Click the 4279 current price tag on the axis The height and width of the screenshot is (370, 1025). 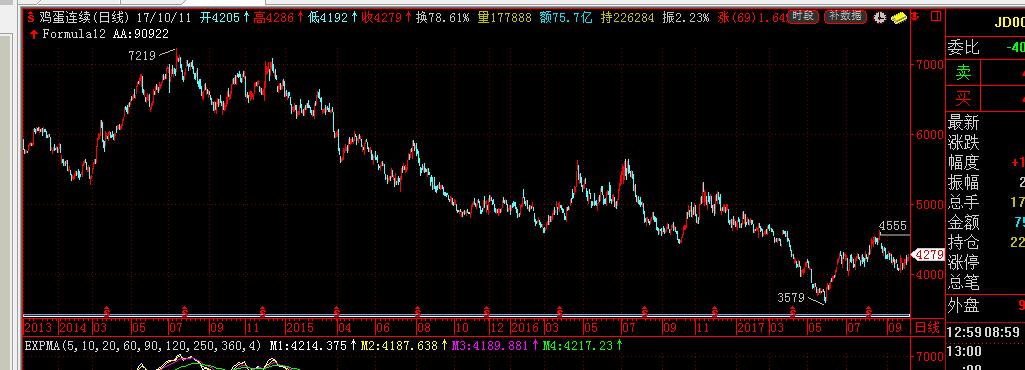pyautogui.click(x=928, y=254)
